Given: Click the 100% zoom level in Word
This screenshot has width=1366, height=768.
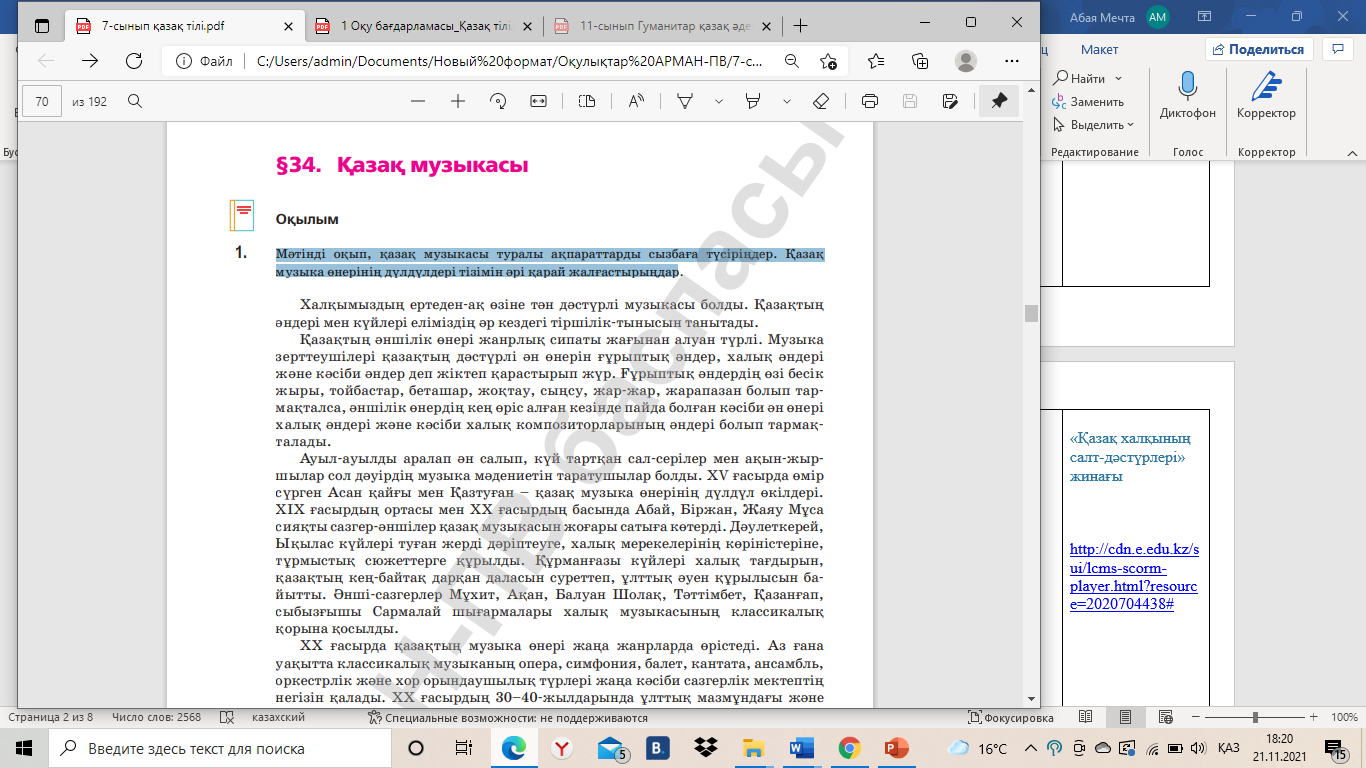Looking at the screenshot, I should pos(1344,717).
